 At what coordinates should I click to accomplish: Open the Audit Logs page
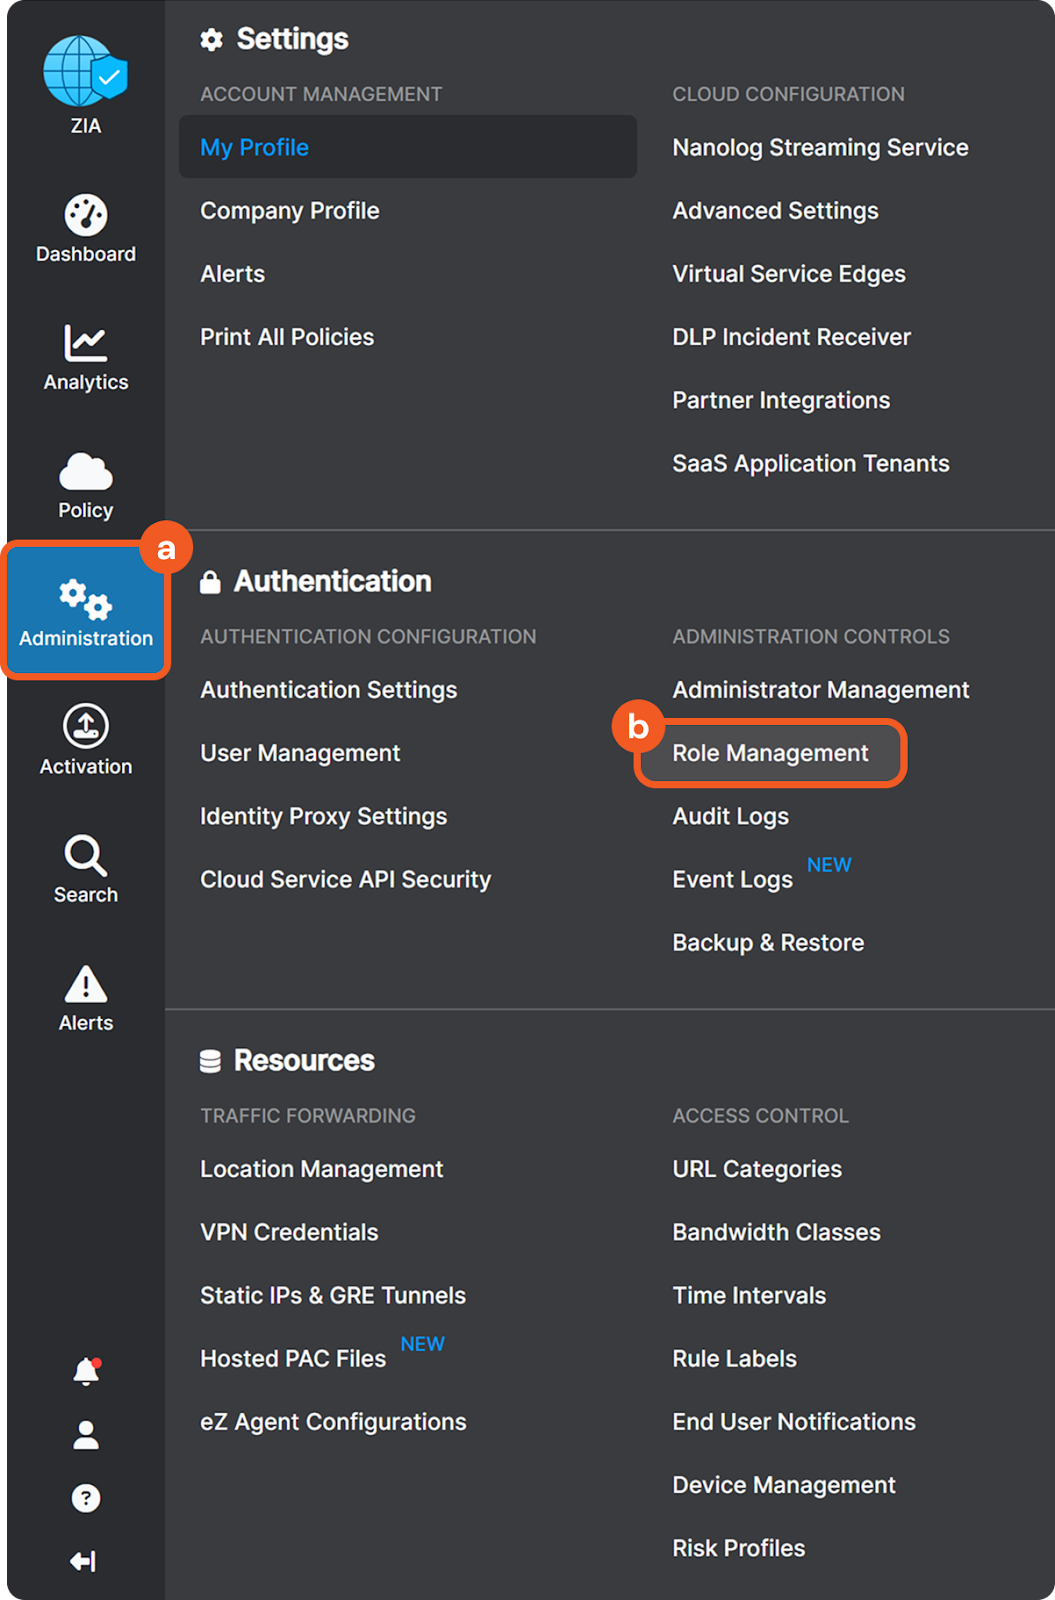[x=730, y=817]
